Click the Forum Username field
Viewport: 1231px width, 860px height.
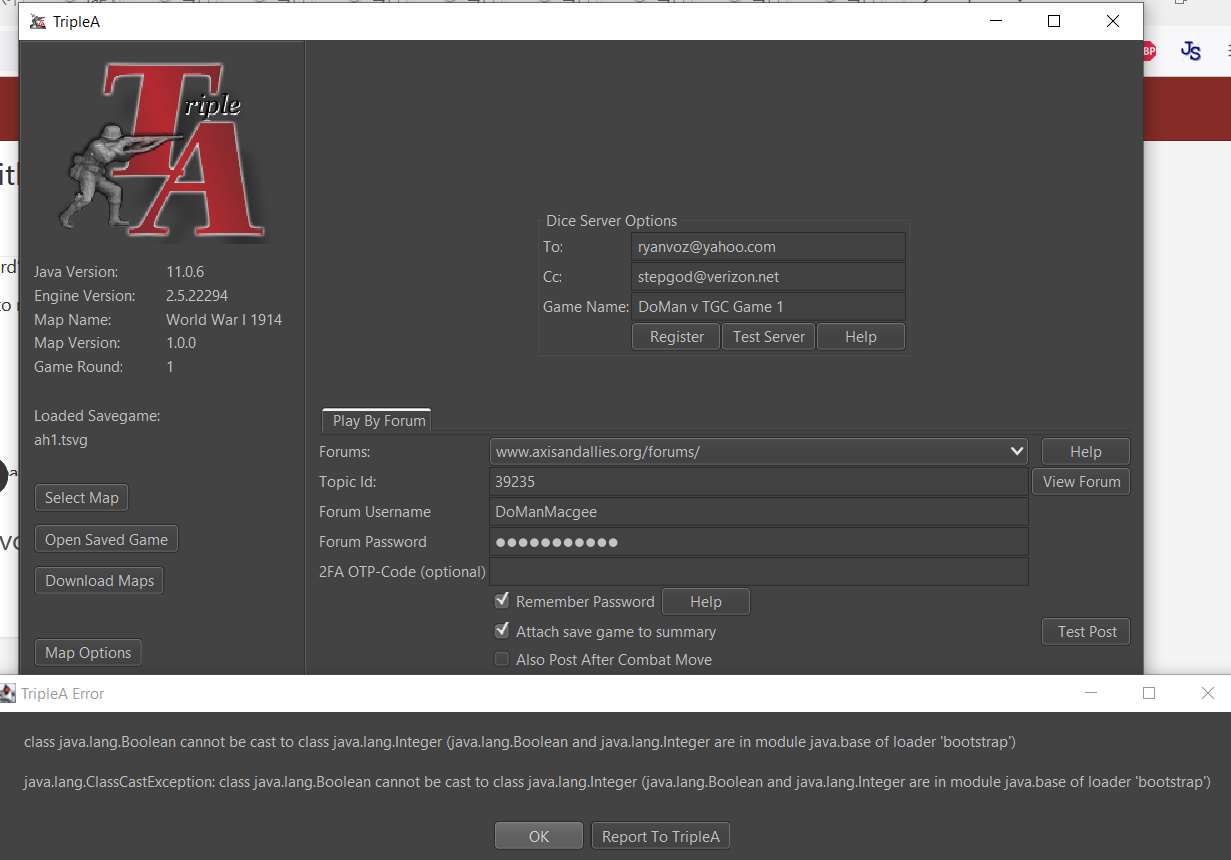click(759, 511)
